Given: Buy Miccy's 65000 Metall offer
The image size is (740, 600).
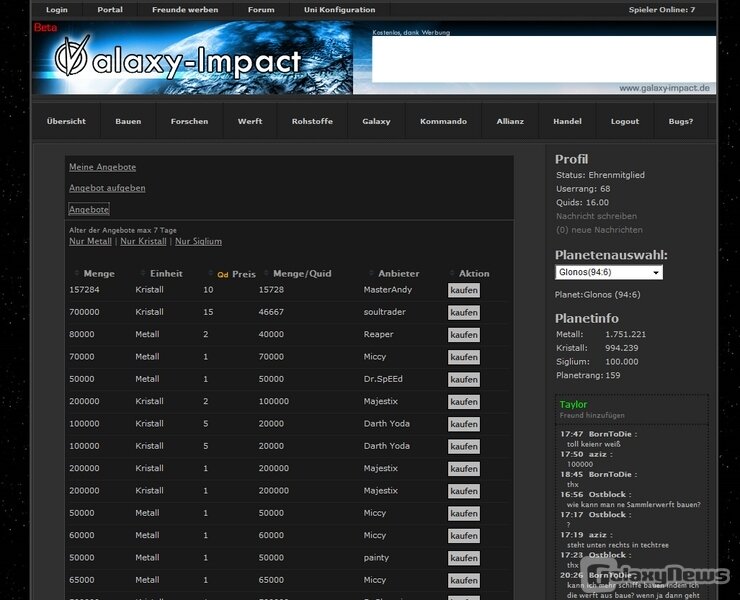Looking at the screenshot, I should [464, 580].
